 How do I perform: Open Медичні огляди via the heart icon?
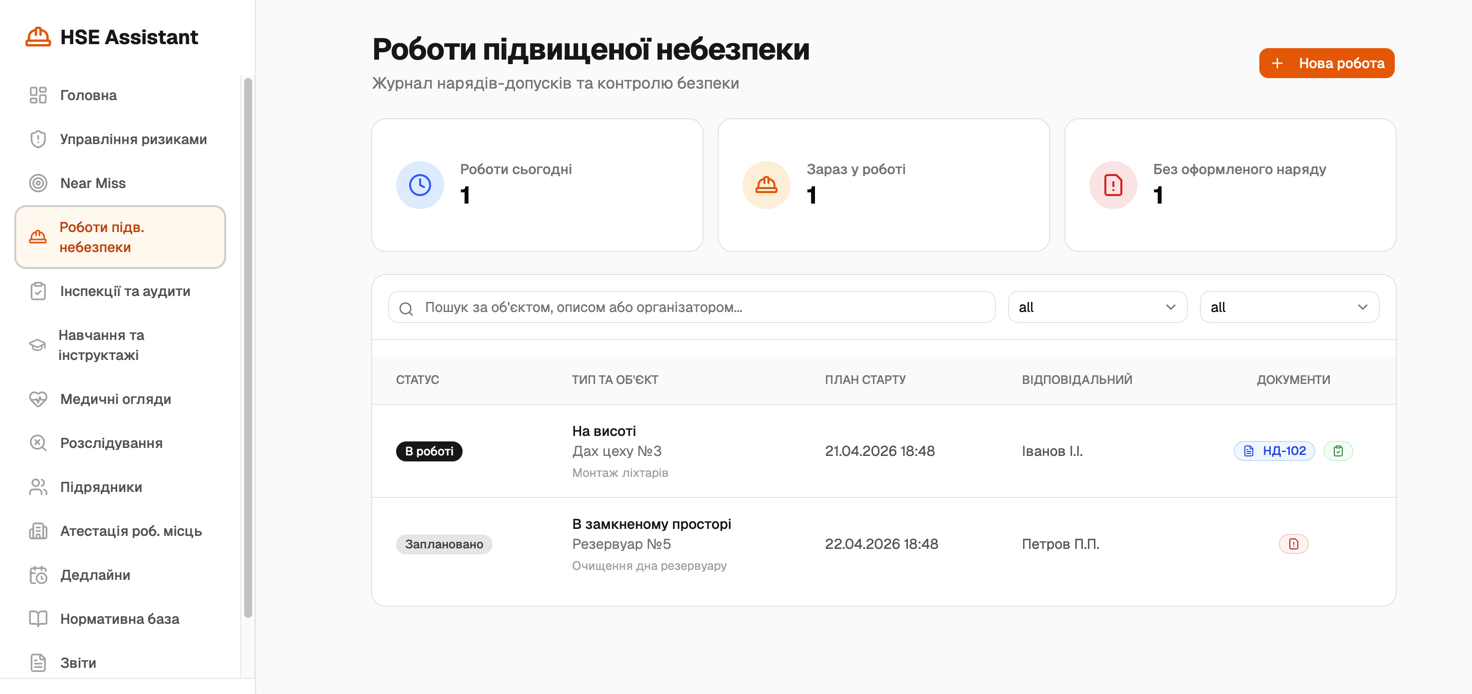point(39,398)
